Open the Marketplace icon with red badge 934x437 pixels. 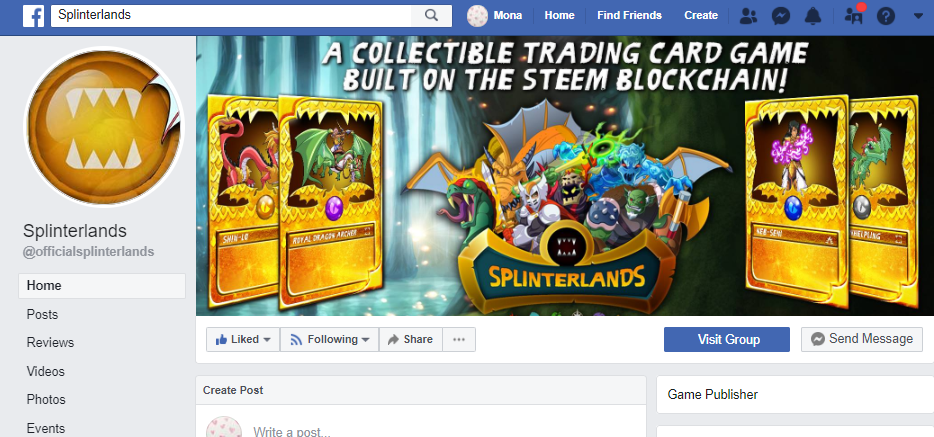(854, 15)
